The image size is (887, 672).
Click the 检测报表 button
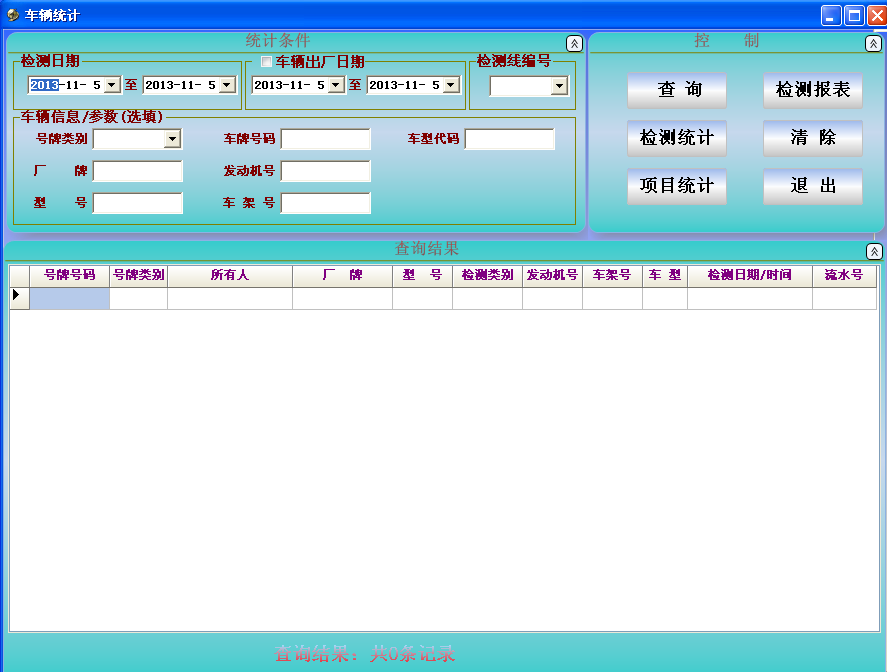[x=812, y=90]
